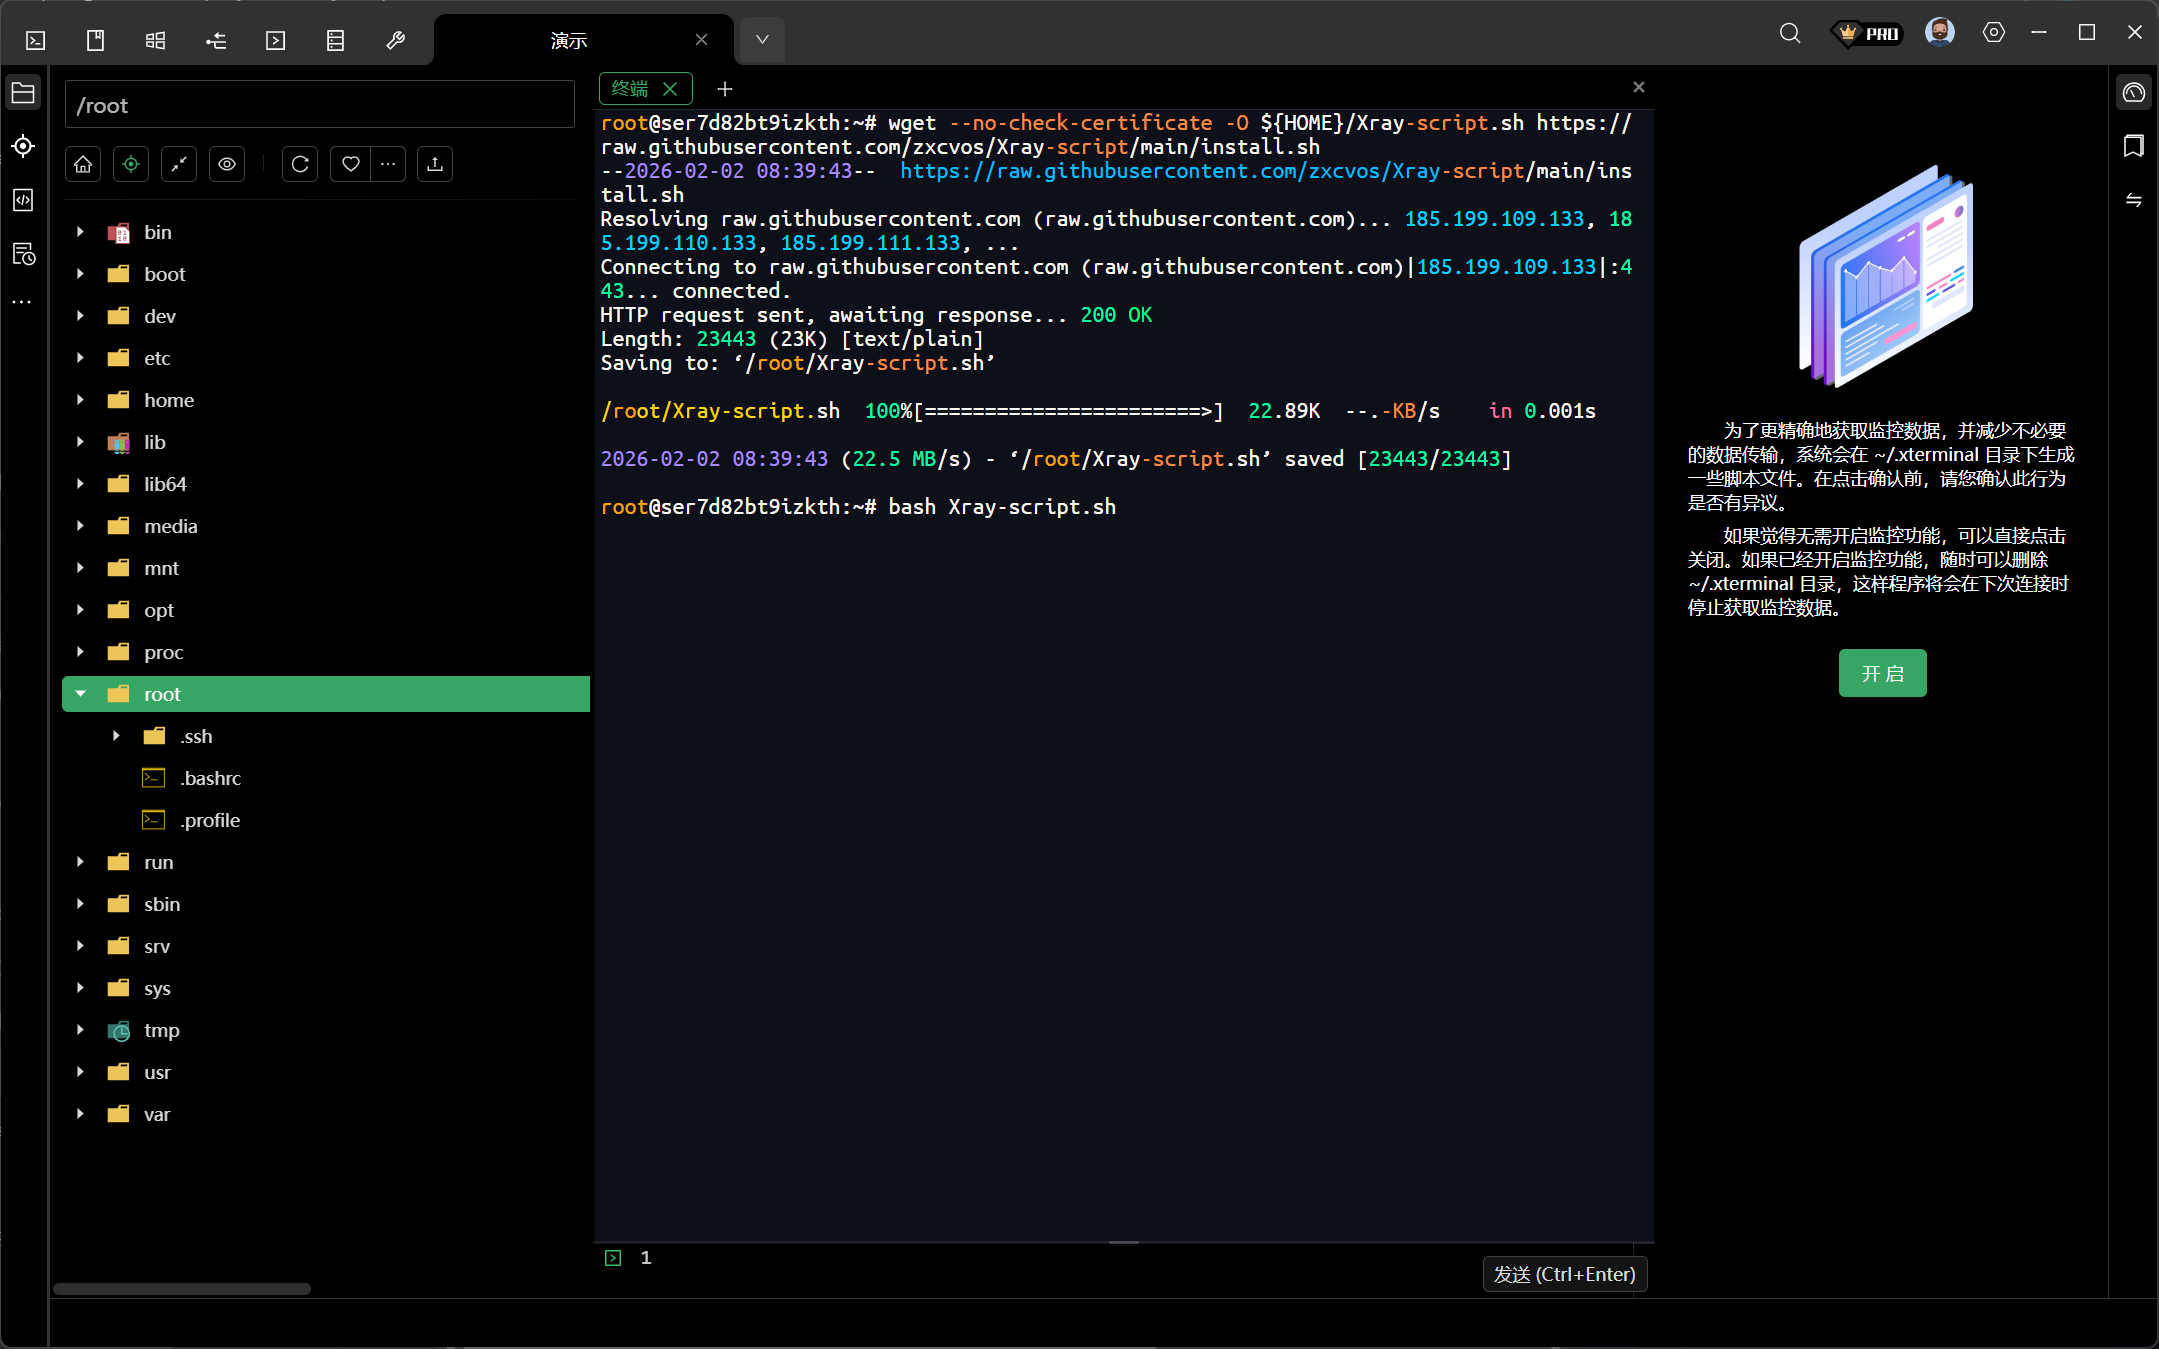Open the tab list dropdown chevron
The width and height of the screenshot is (2159, 1349).
click(762, 40)
